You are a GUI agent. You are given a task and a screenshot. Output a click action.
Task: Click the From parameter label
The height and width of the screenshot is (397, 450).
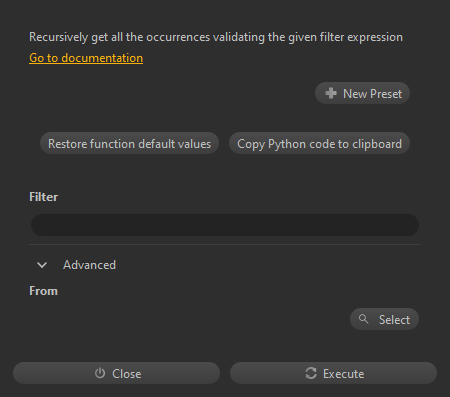(x=43, y=291)
